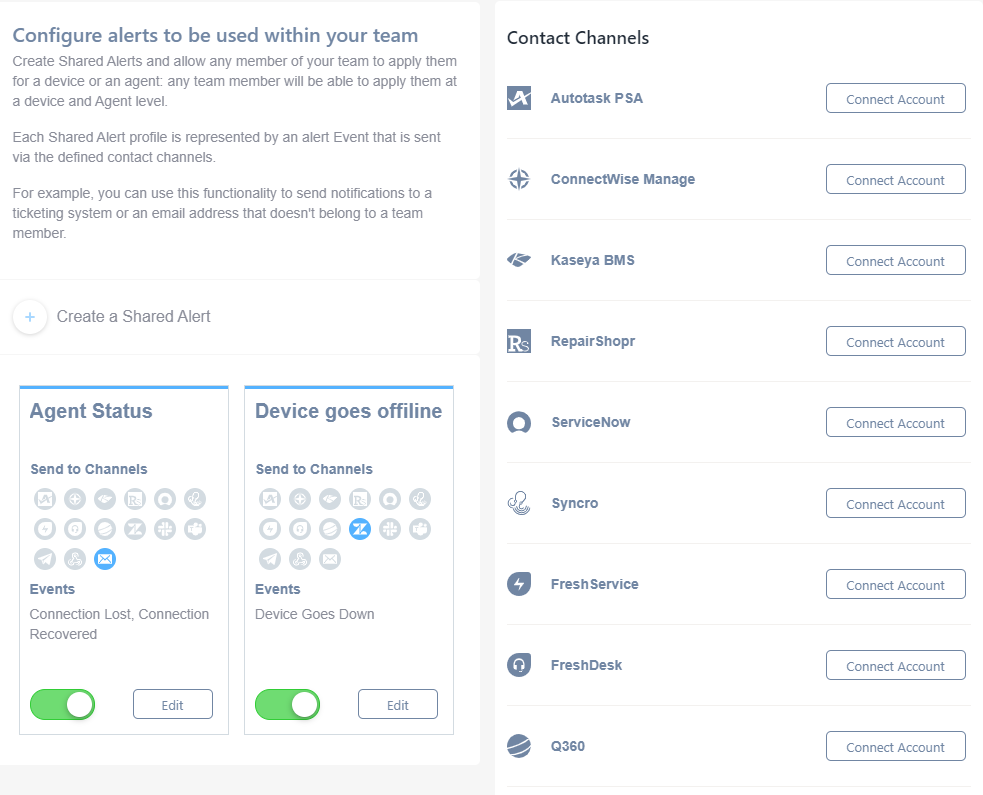Toggle Q360 icon in Device goes offline card
Image resolution: width=983 pixels, height=795 pixels.
tap(330, 529)
